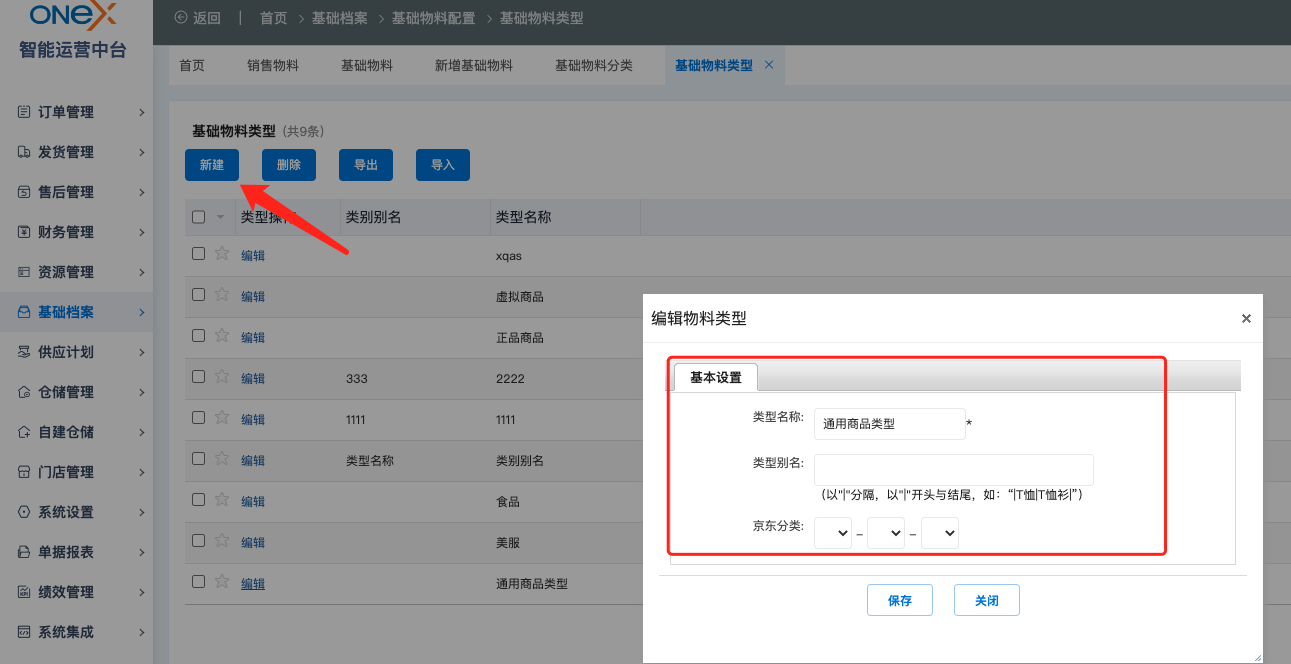Click the 返回 back link
The image size is (1291, 664).
(197, 18)
